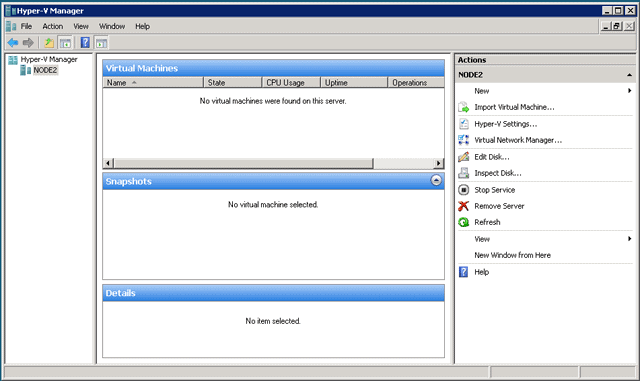This screenshot has width=640, height=381.
Task: Sort by the Name column header
Action: pyautogui.click(x=153, y=83)
